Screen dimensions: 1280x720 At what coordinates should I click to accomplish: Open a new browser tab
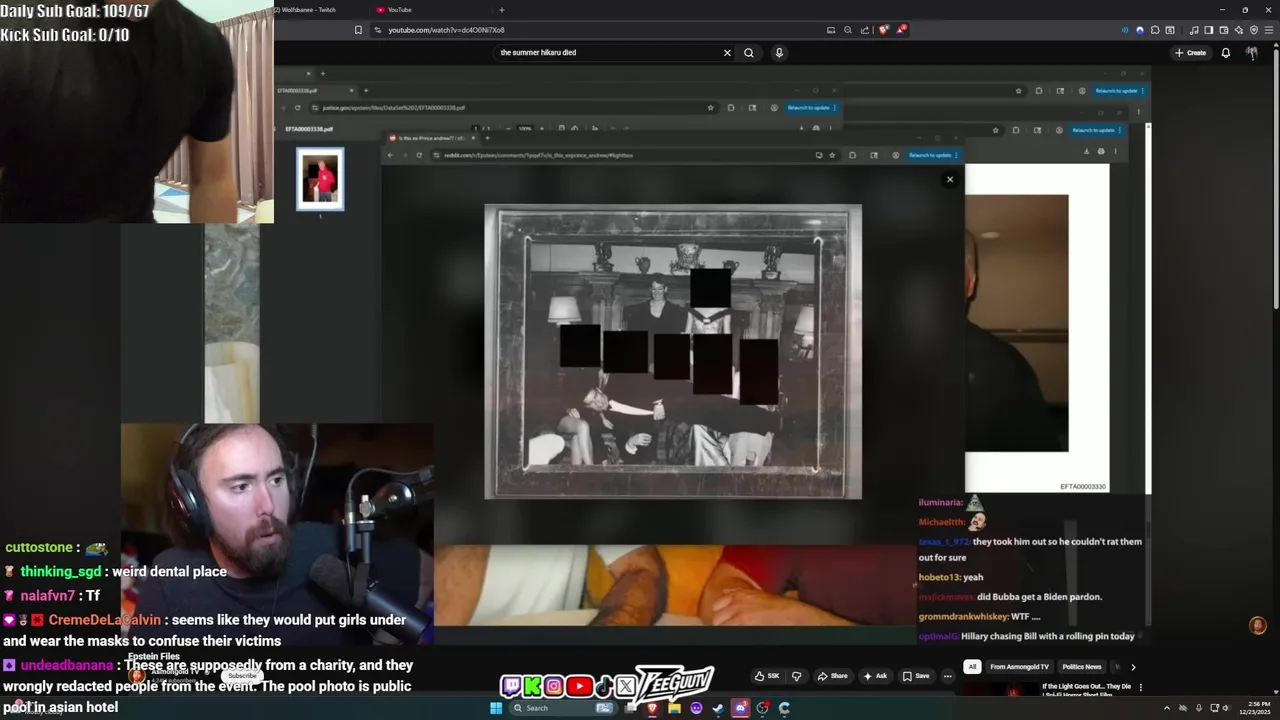pyautogui.click(x=501, y=10)
